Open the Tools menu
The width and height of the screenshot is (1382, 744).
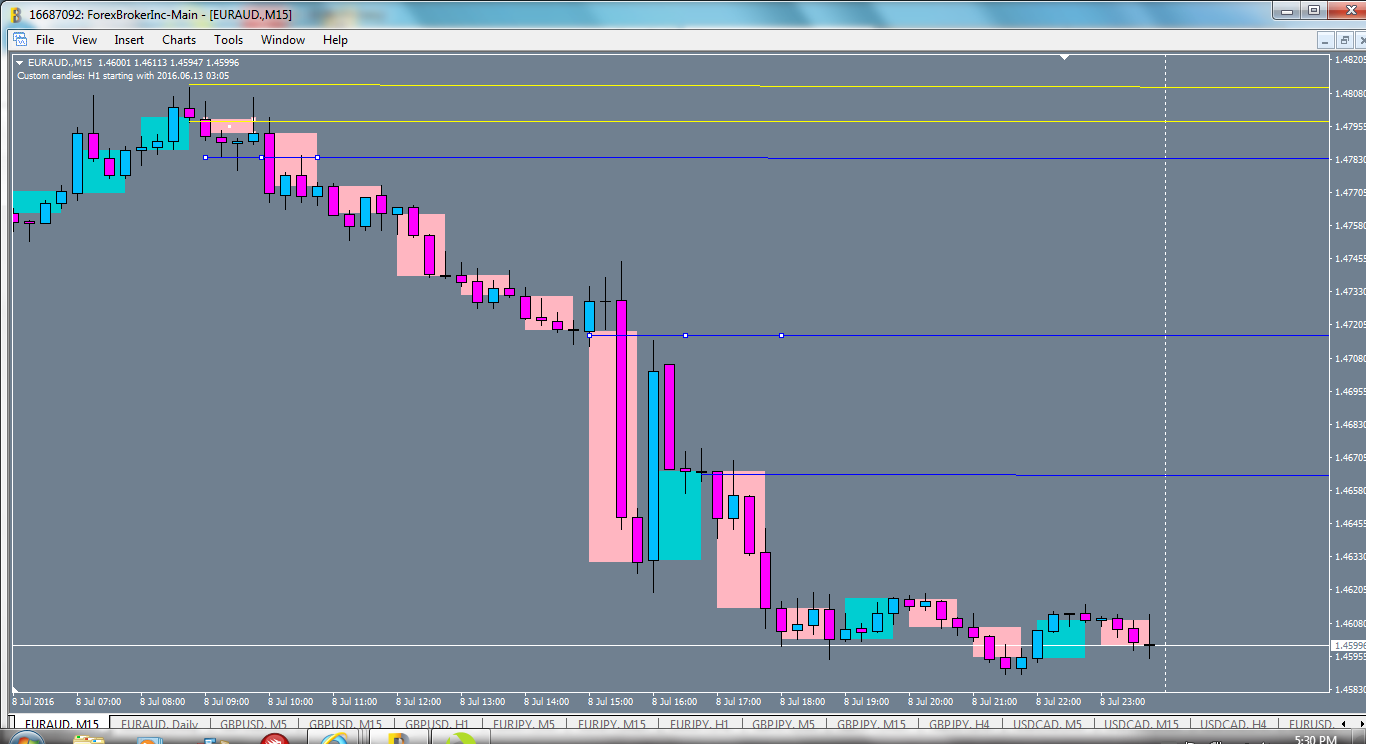click(x=228, y=40)
